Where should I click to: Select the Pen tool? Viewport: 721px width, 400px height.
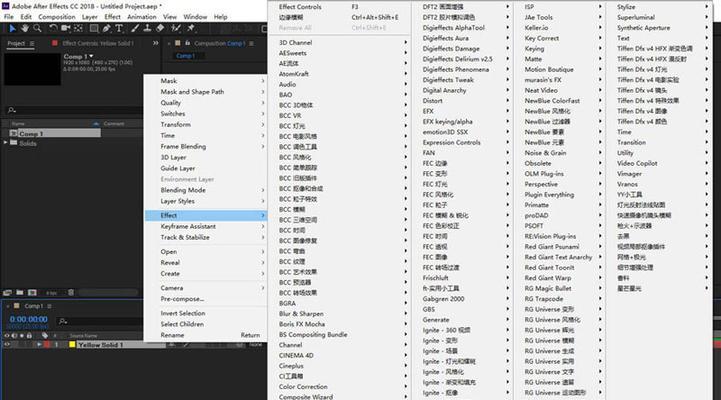pos(106,29)
